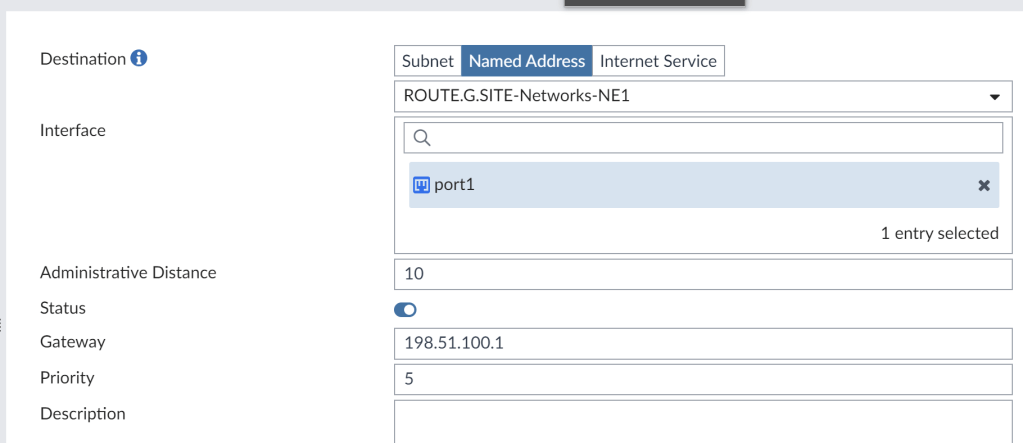Click the "1 entry selected" text
Screen dimensions: 1023x443
click(939, 233)
